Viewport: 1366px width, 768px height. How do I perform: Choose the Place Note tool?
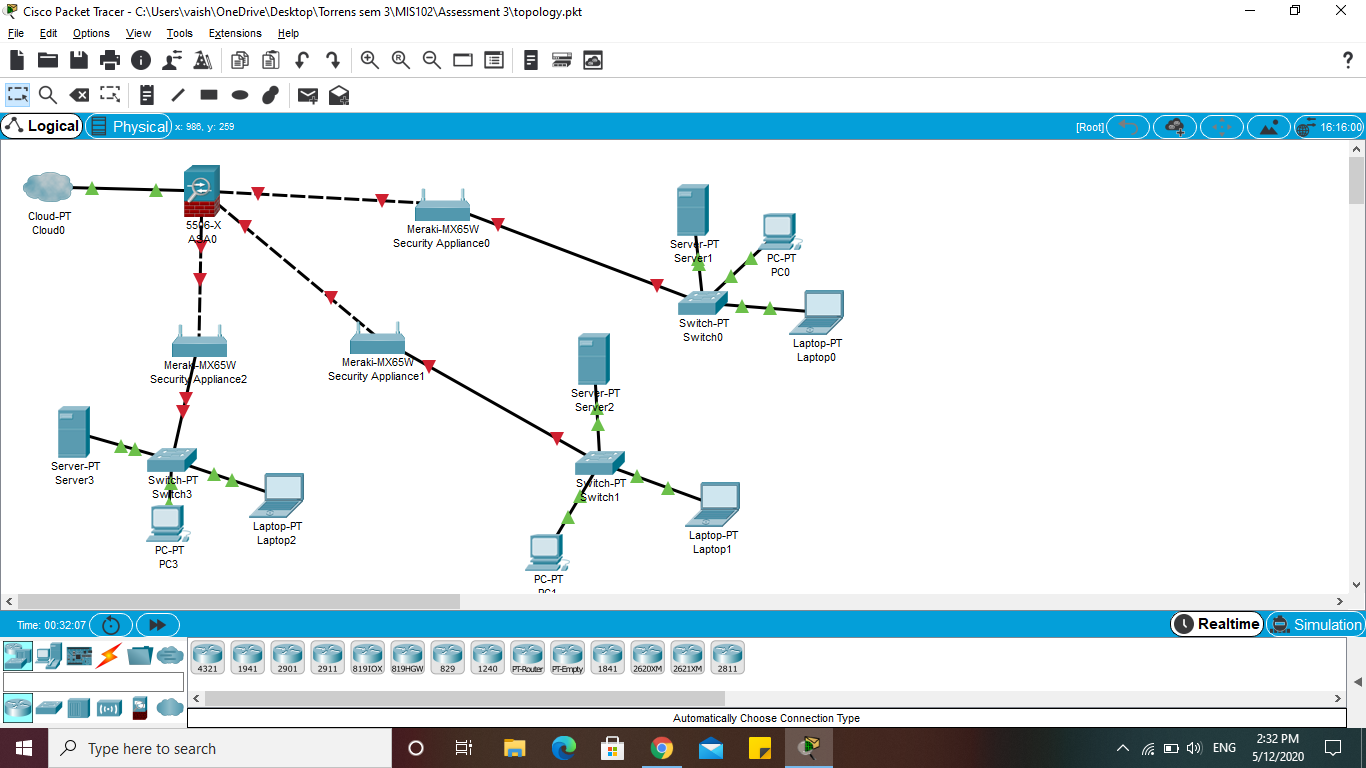click(147, 95)
